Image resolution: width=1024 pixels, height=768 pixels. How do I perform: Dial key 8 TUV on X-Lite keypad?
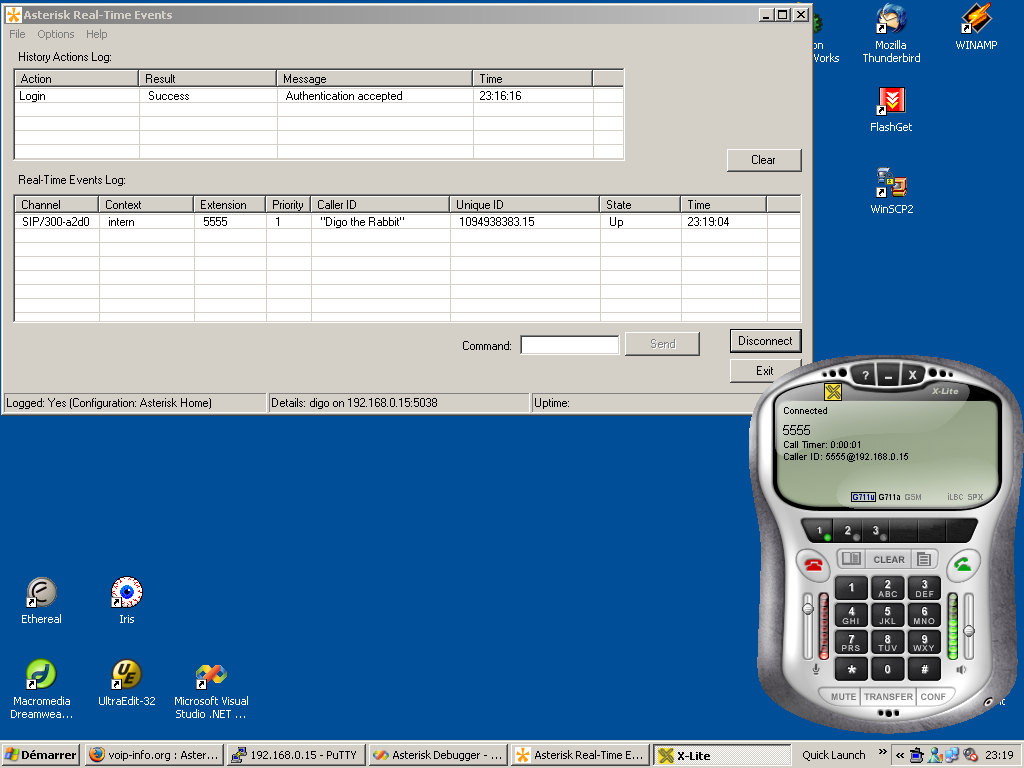pos(888,642)
